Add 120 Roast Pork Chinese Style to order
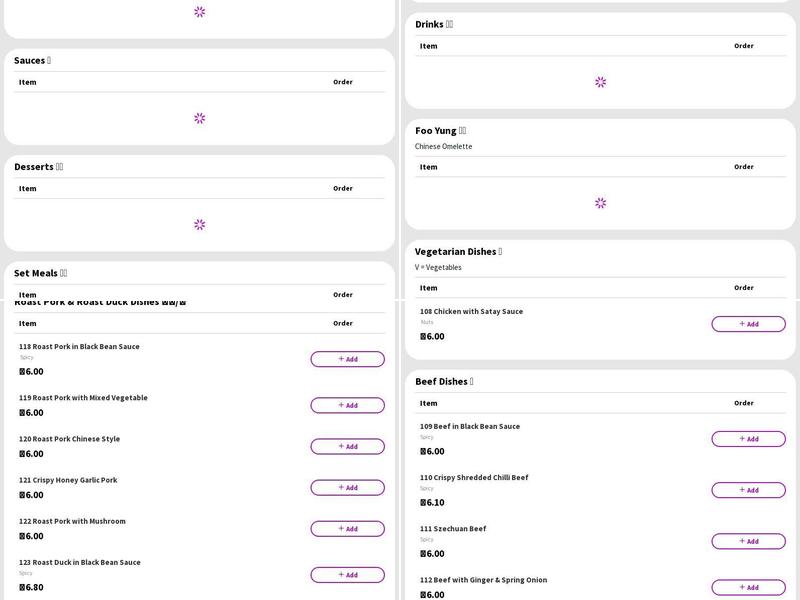Viewport: 800px width, 600px height. [x=347, y=447]
